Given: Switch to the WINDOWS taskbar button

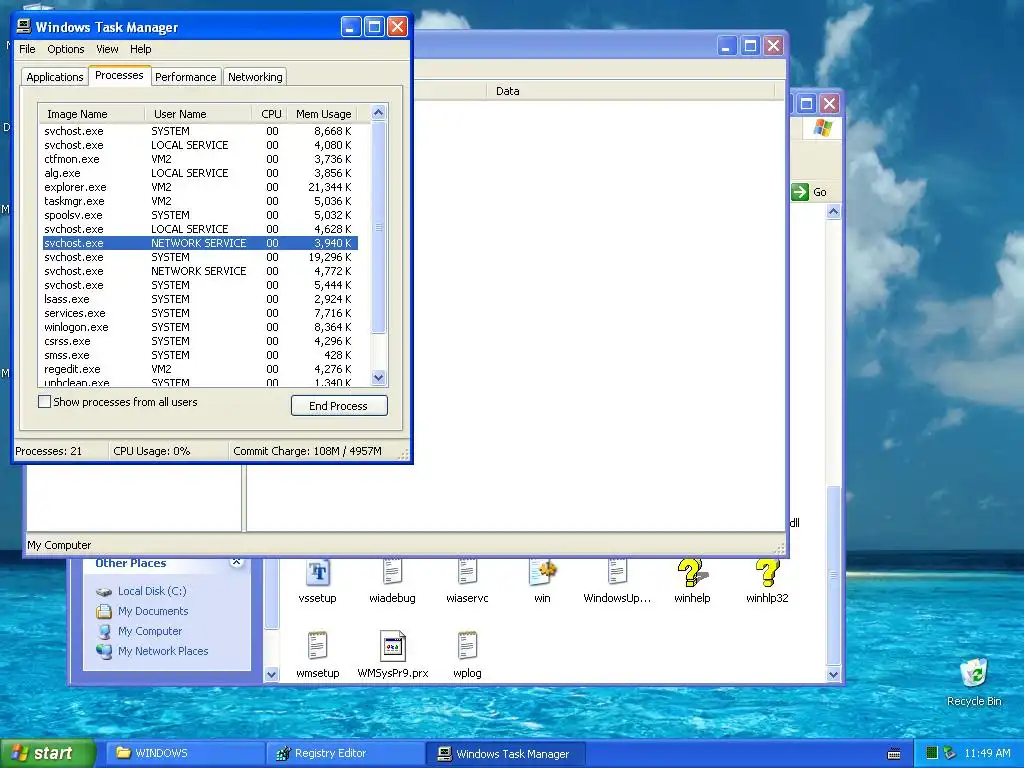Looking at the screenshot, I should click(185, 753).
